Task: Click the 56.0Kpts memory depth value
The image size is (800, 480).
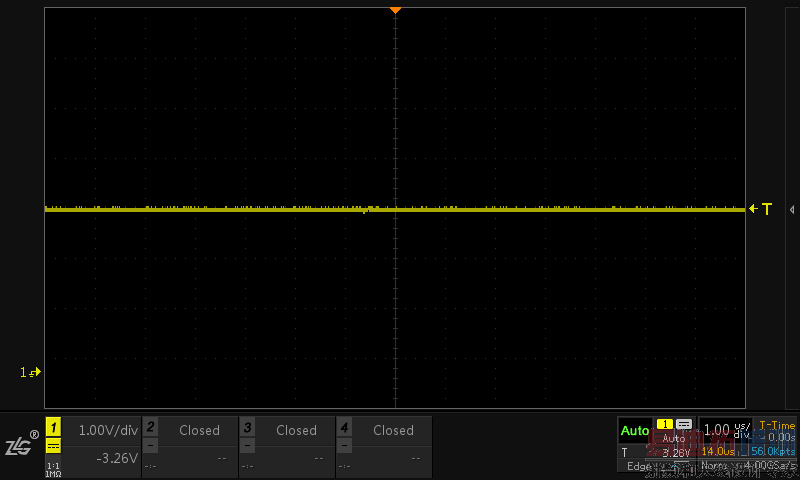Action: (x=772, y=451)
